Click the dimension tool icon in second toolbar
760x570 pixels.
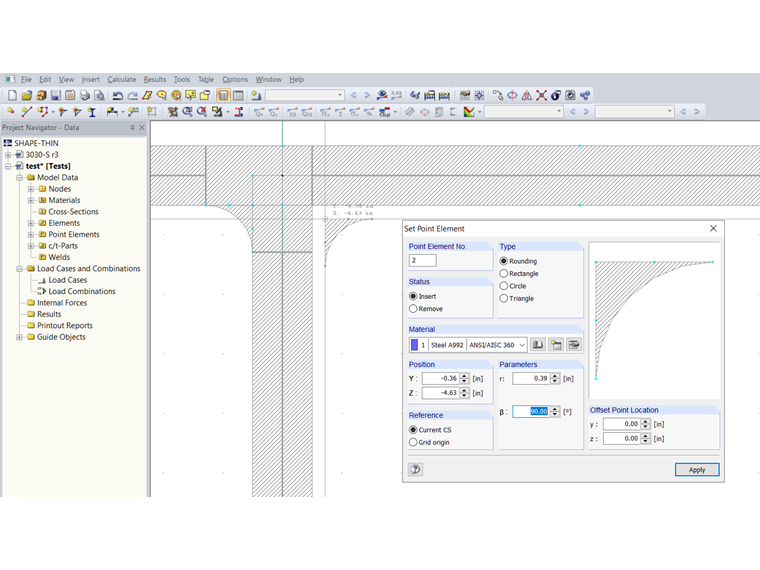click(x=112, y=112)
